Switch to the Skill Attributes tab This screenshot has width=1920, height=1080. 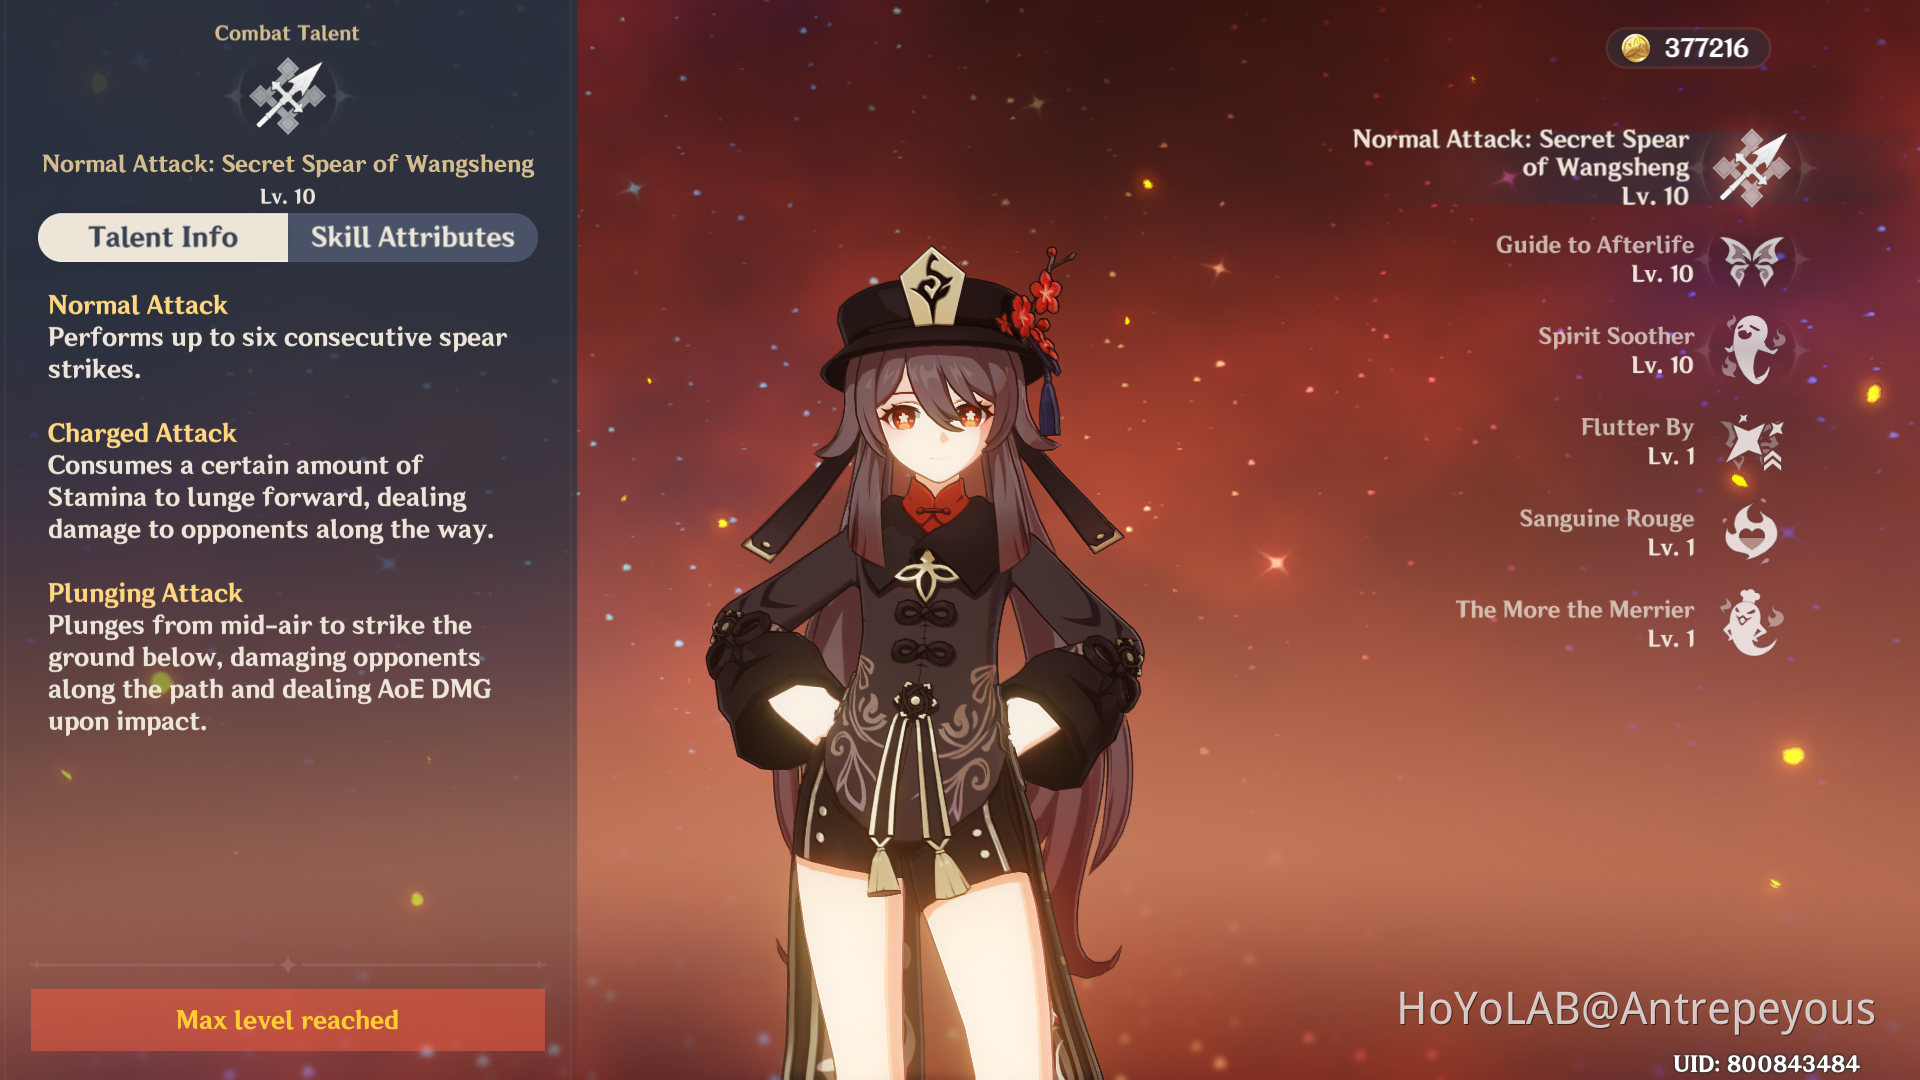tap(412, 237)
